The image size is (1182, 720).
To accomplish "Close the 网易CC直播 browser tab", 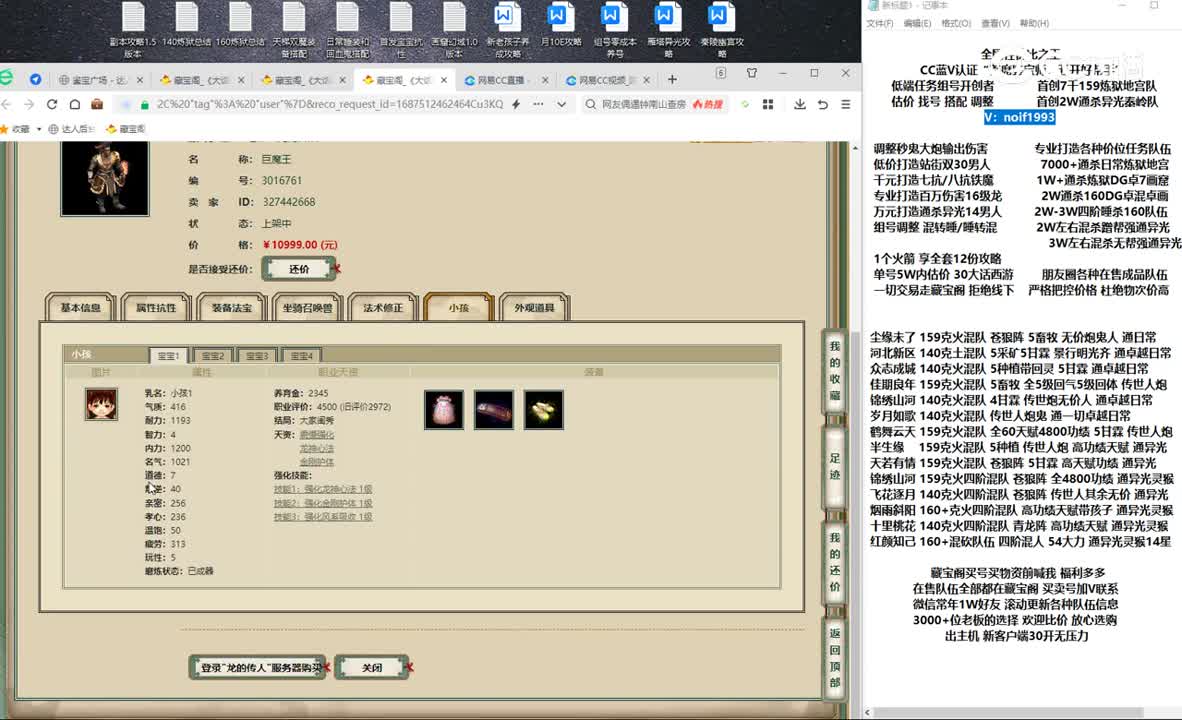I will (x=544, y=80).
